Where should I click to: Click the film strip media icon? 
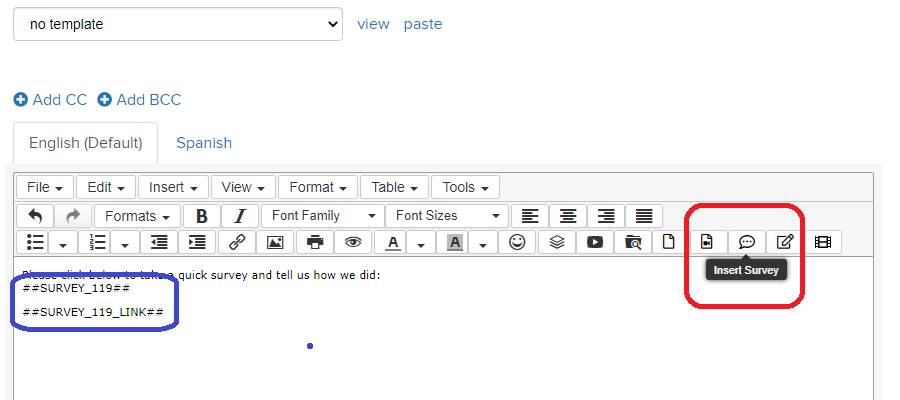coord(823,242)
